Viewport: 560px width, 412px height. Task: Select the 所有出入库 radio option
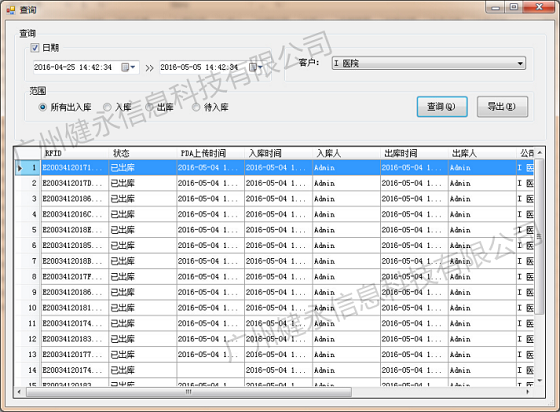[42, 107]
